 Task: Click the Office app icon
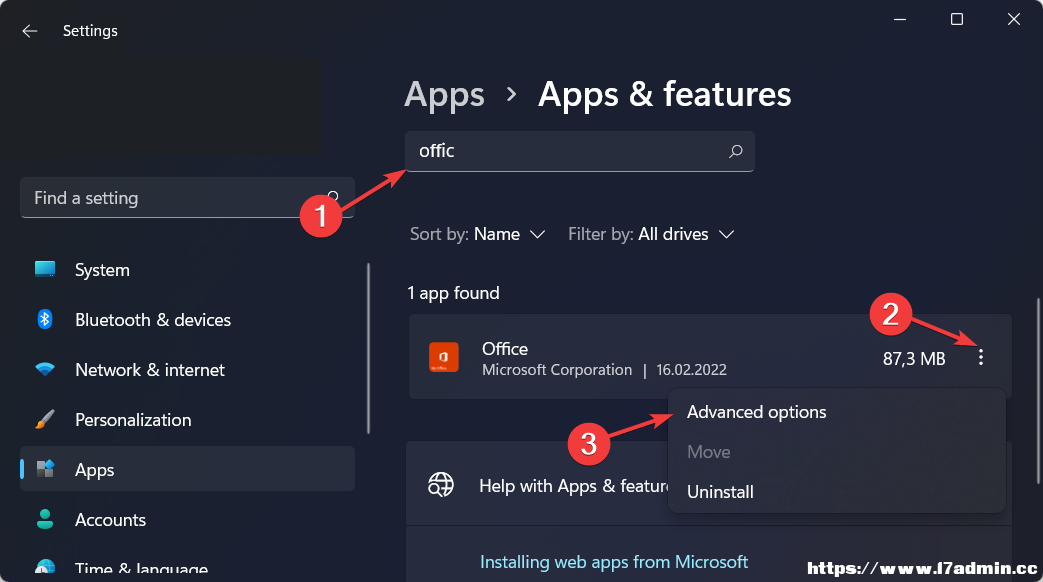(444, 357)
